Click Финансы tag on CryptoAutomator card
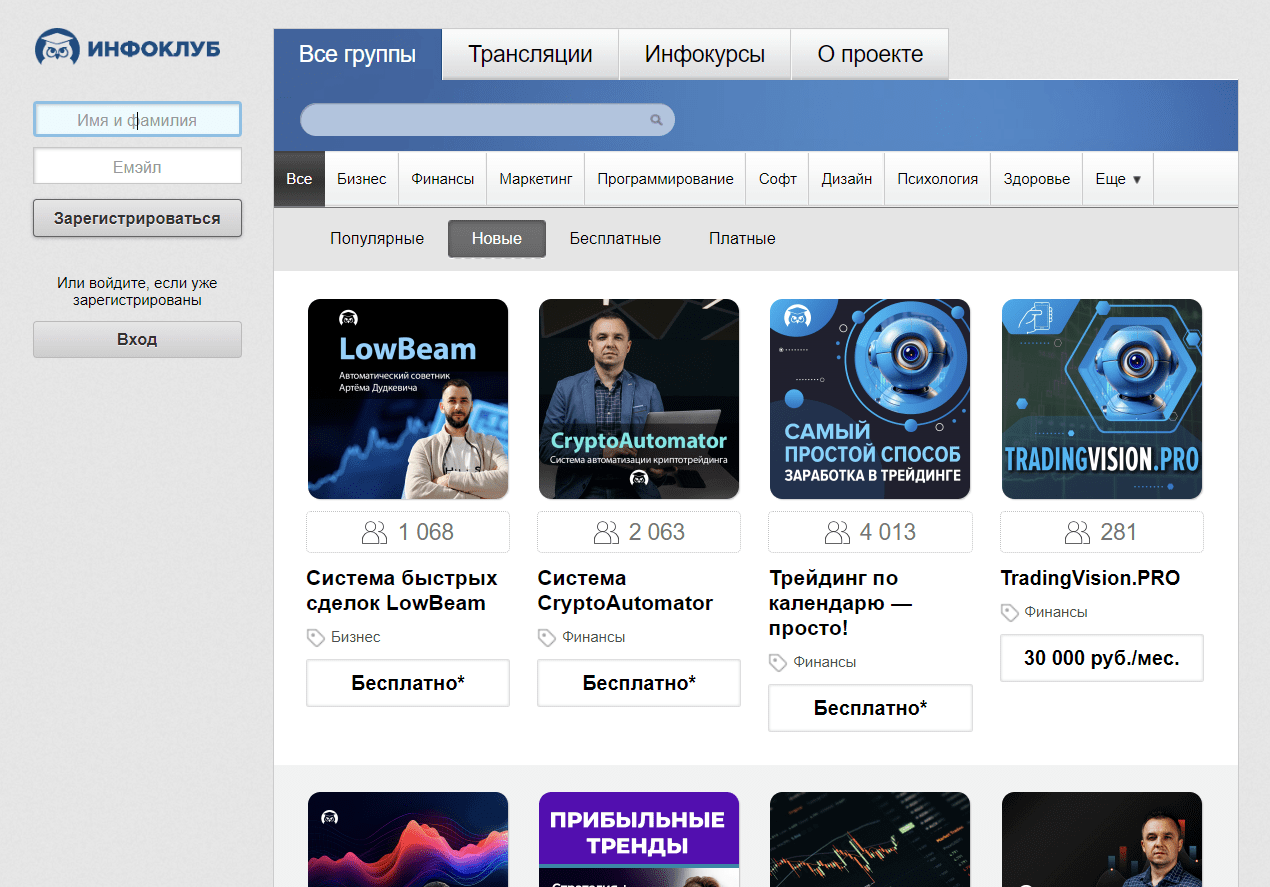 594,637
